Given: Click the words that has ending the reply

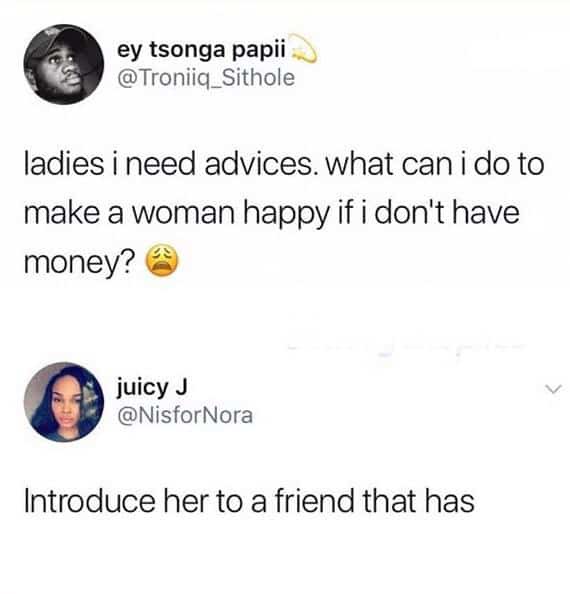Looking at the screenshot, I should (x=419, y=501).
